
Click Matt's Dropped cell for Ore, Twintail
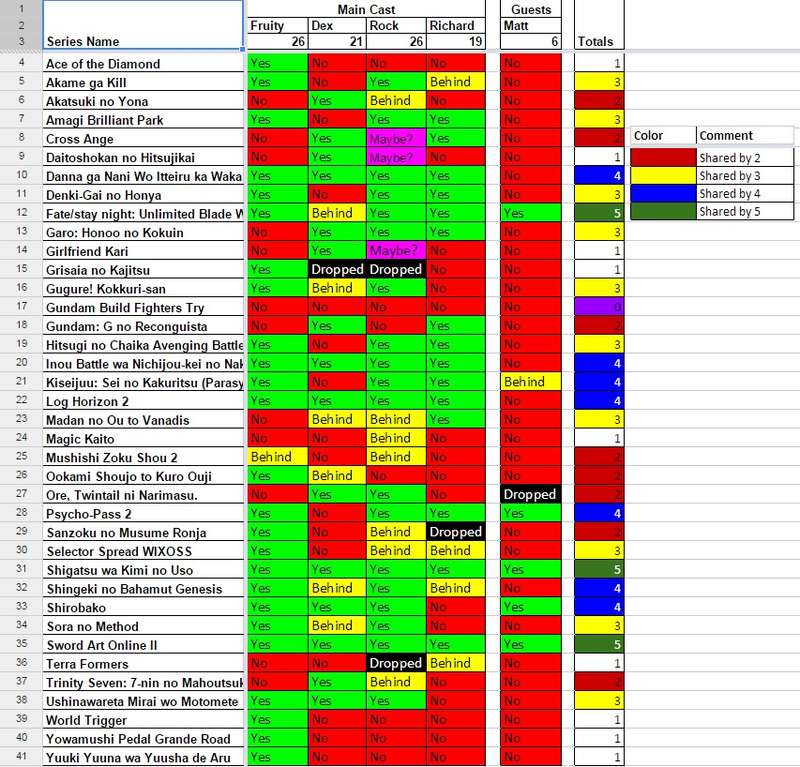(531, 494)
